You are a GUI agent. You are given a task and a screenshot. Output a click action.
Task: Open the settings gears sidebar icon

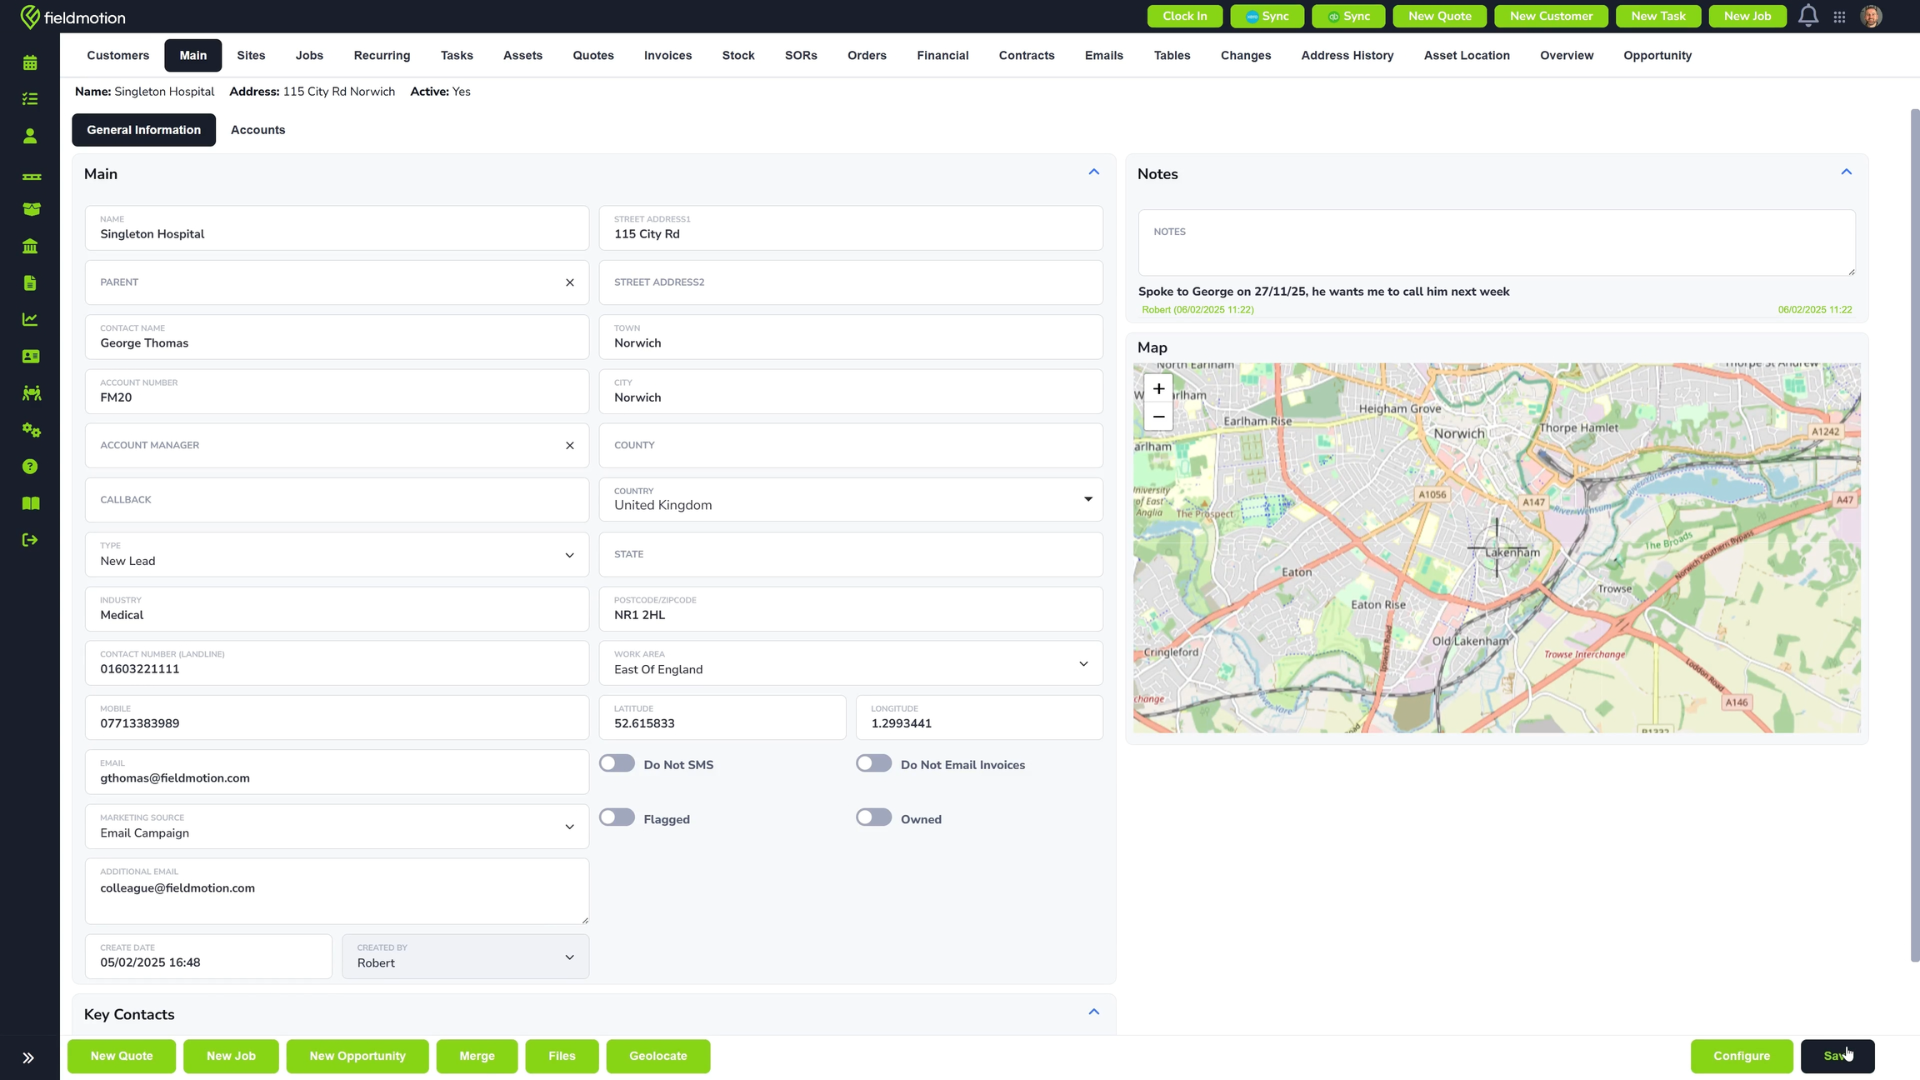click(31, 430)
